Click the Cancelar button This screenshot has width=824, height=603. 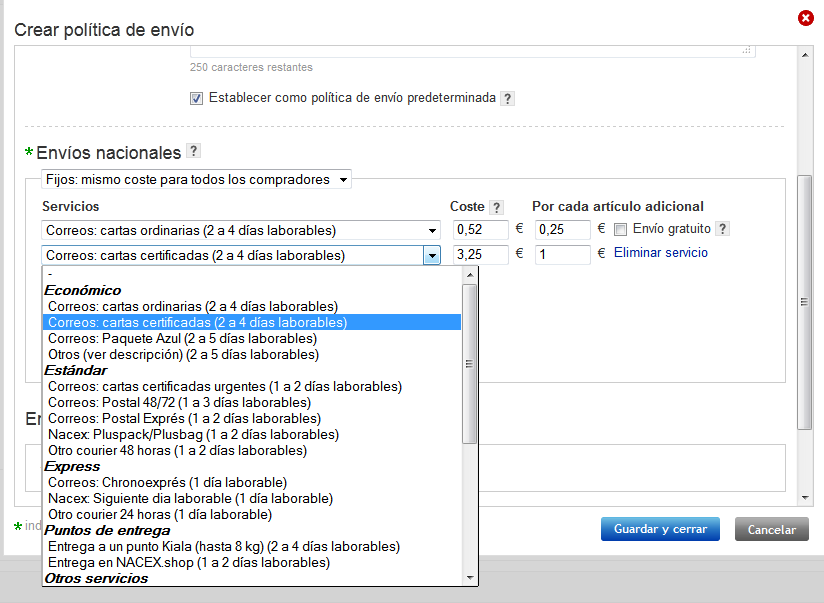[x=771, y=529]
